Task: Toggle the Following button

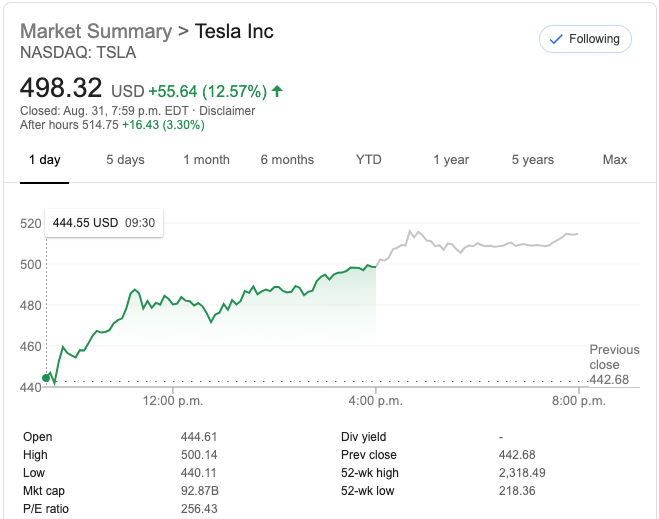Action: (585, 40)
